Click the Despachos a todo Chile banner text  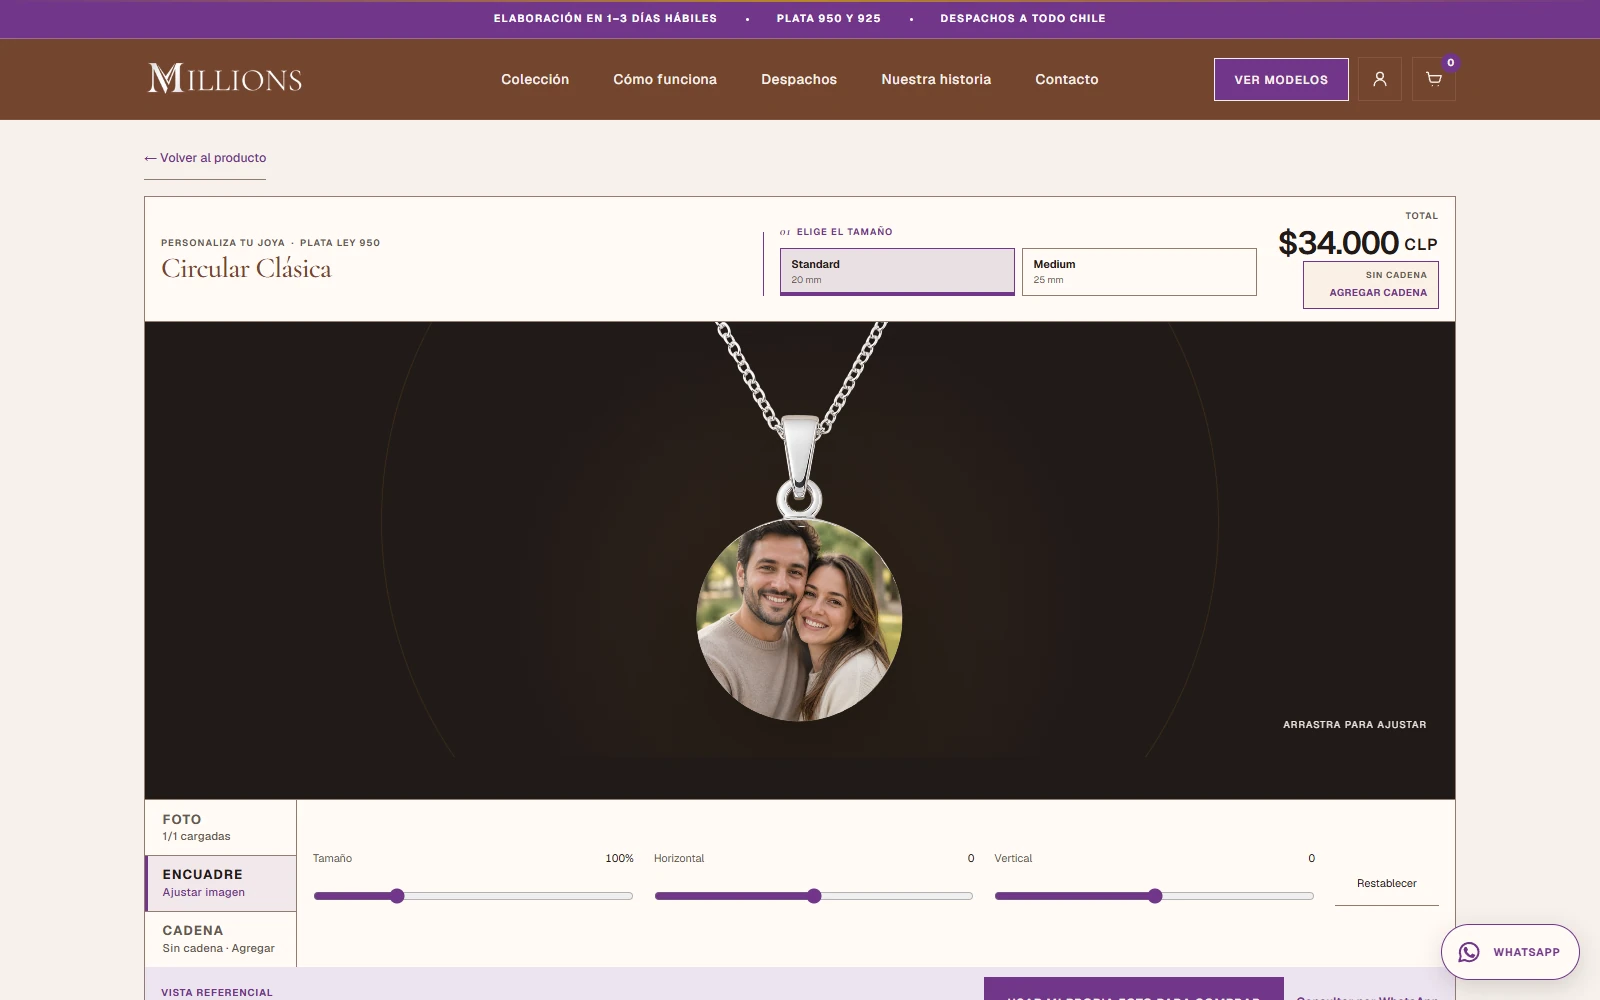click(x=1023, y=18)
